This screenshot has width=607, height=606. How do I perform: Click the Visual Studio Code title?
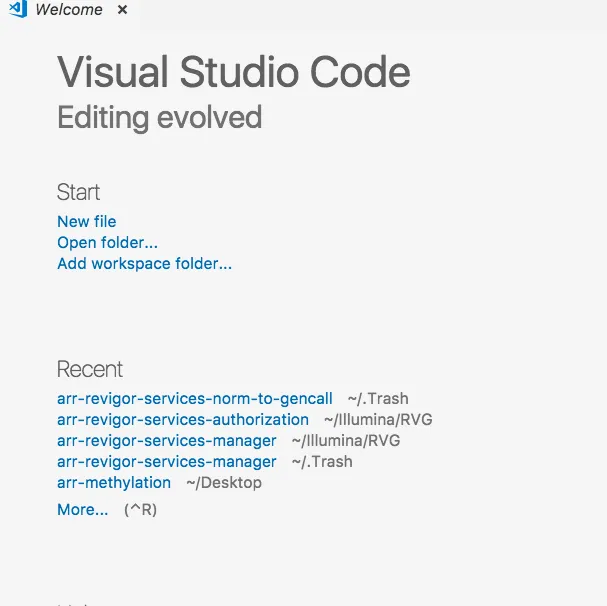click(234, 72)
